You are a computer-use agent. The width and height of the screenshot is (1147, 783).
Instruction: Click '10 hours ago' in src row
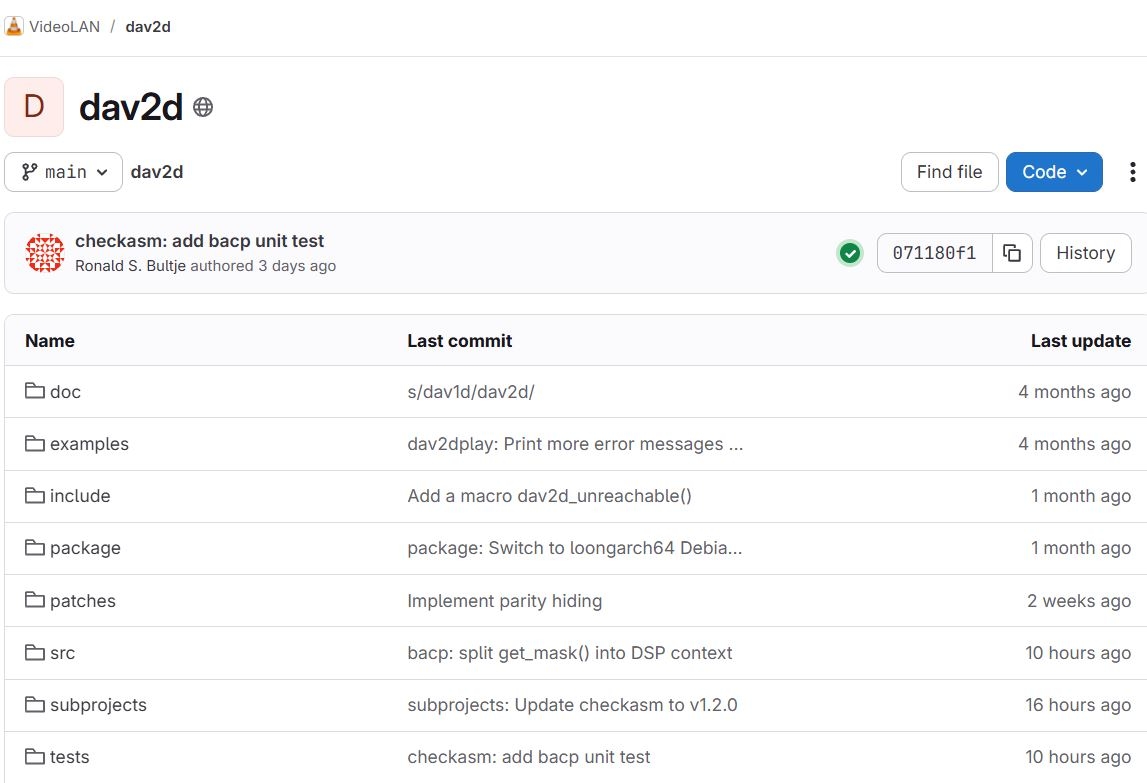tap(1078, 653)
